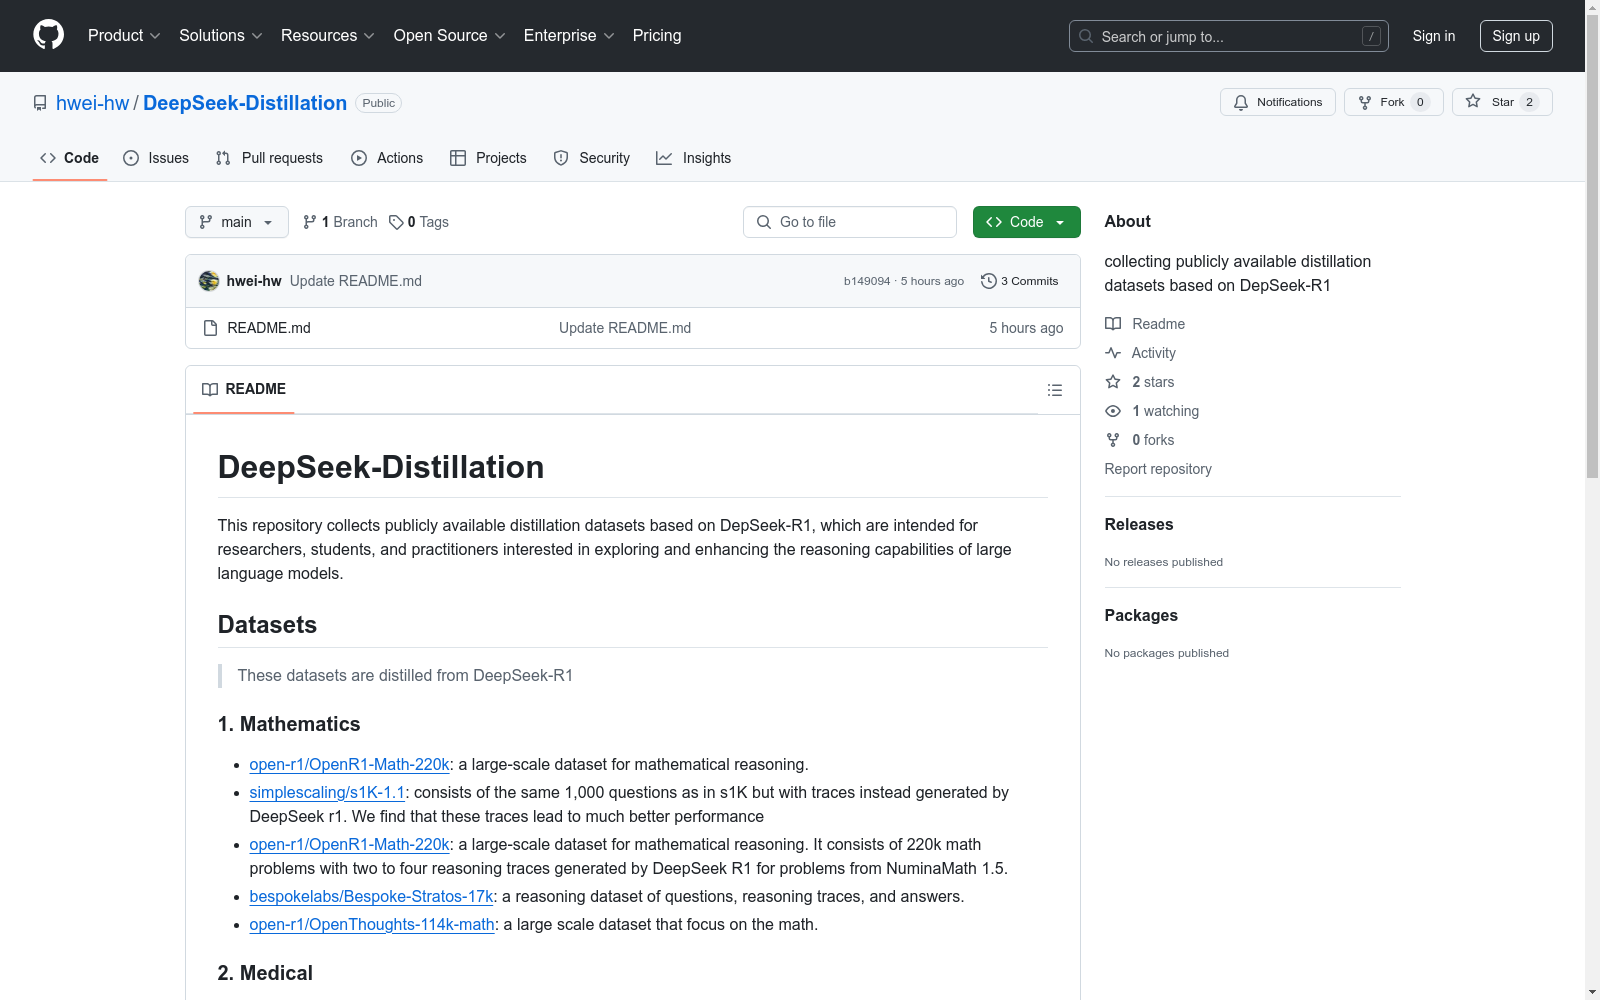The width and height of the screenshot is (1600, 1000).
Task: Click the Star button
Action: 1501,102
